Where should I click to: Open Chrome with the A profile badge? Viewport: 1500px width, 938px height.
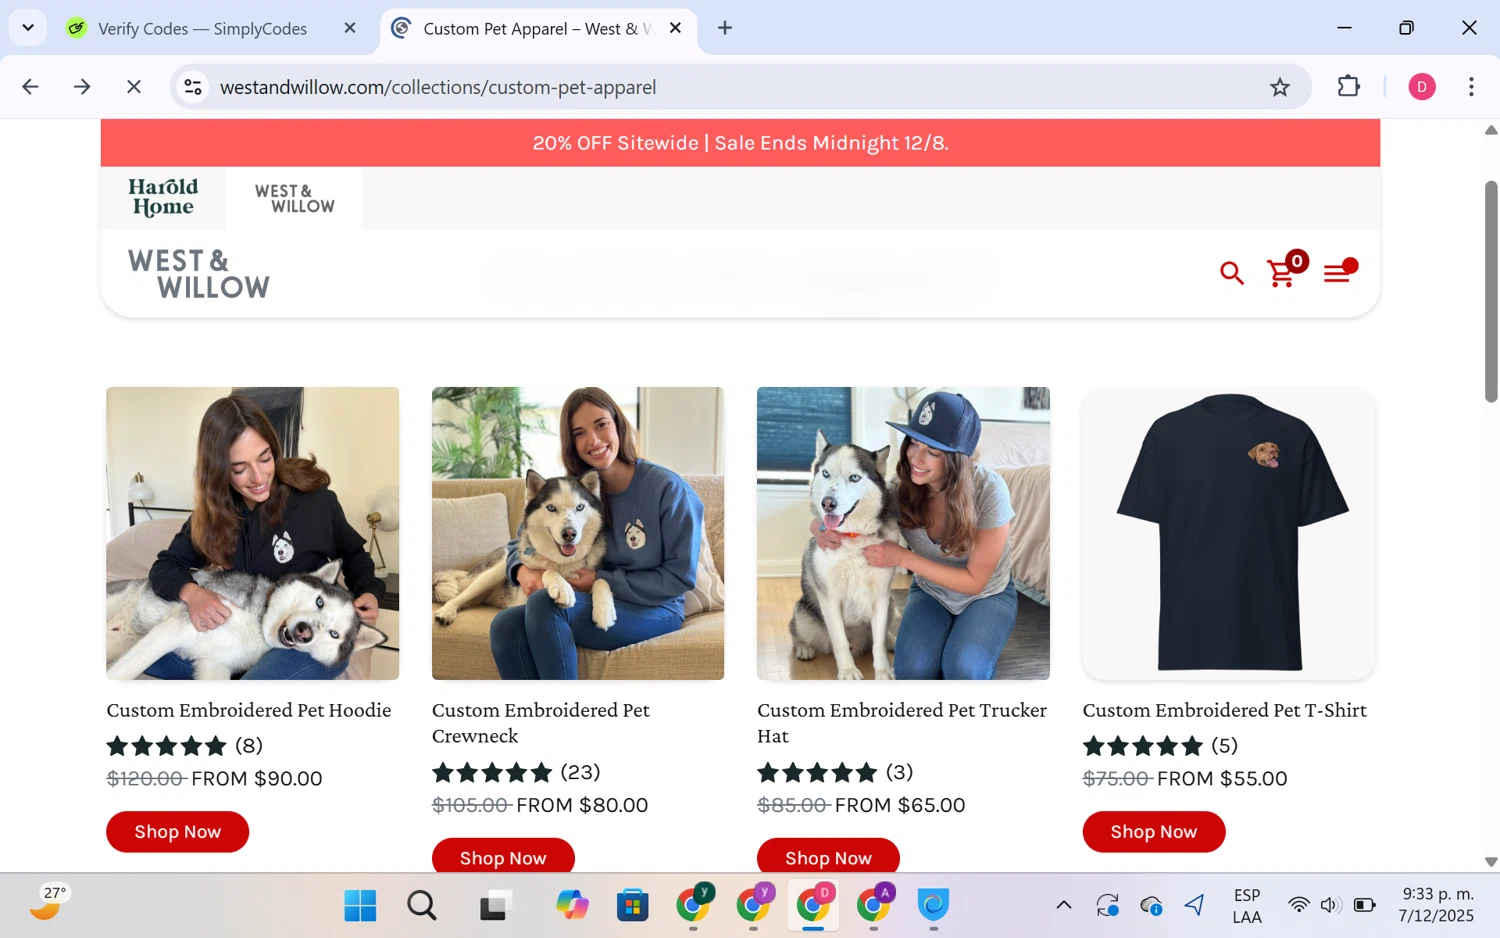[874, 904]
